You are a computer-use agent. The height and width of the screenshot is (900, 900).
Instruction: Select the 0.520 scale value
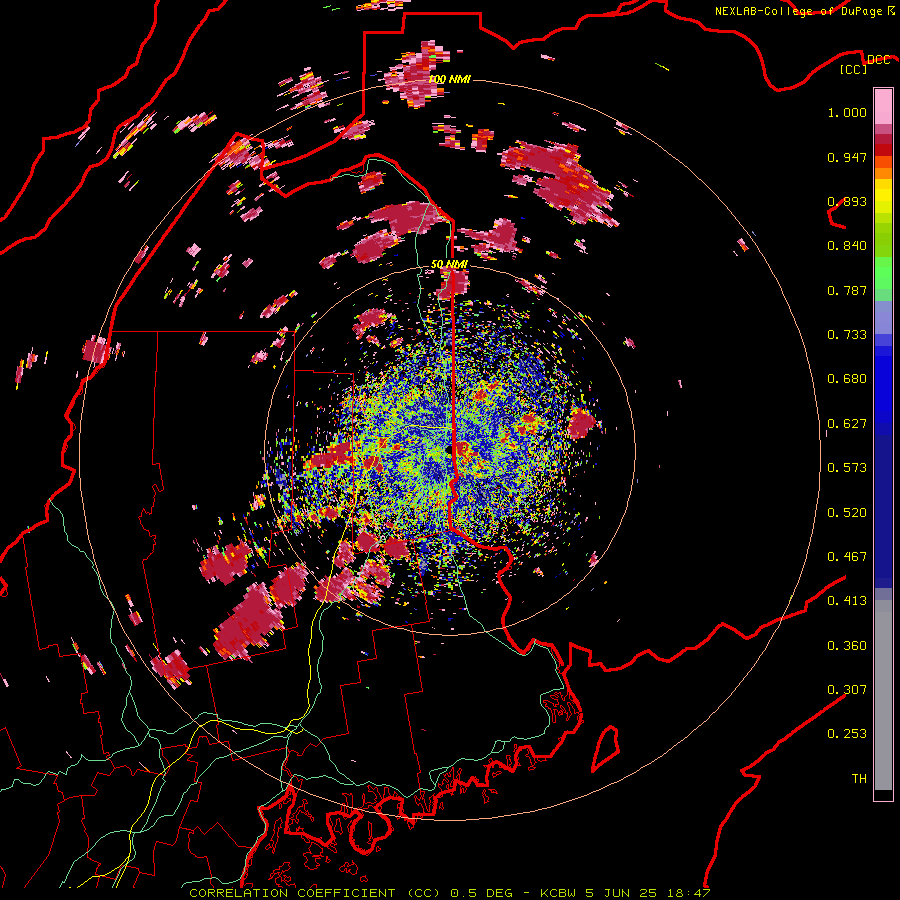(x=847, y=513)
